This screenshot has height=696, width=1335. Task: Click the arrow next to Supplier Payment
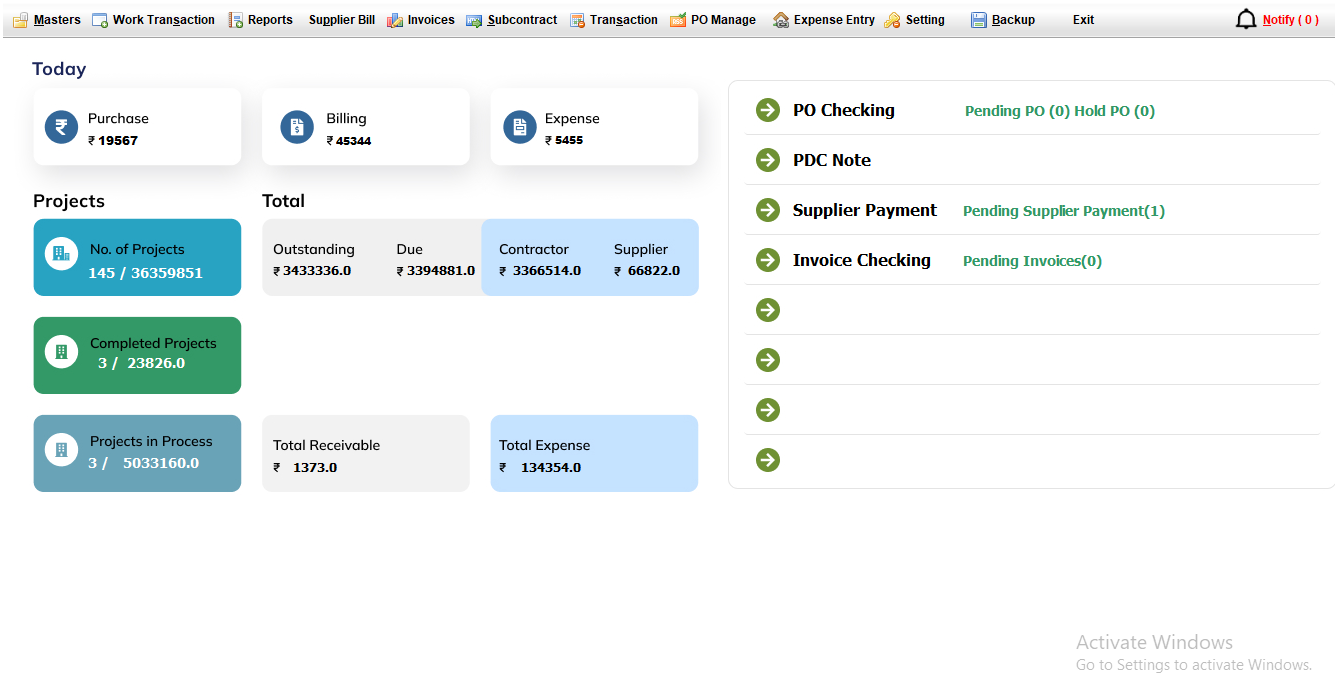(768, 210)
